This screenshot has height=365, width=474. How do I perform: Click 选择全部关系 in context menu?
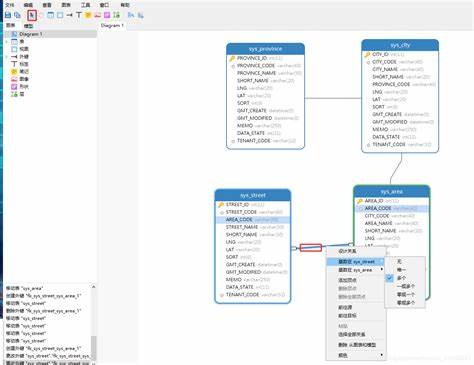click(x=352, y=334)
